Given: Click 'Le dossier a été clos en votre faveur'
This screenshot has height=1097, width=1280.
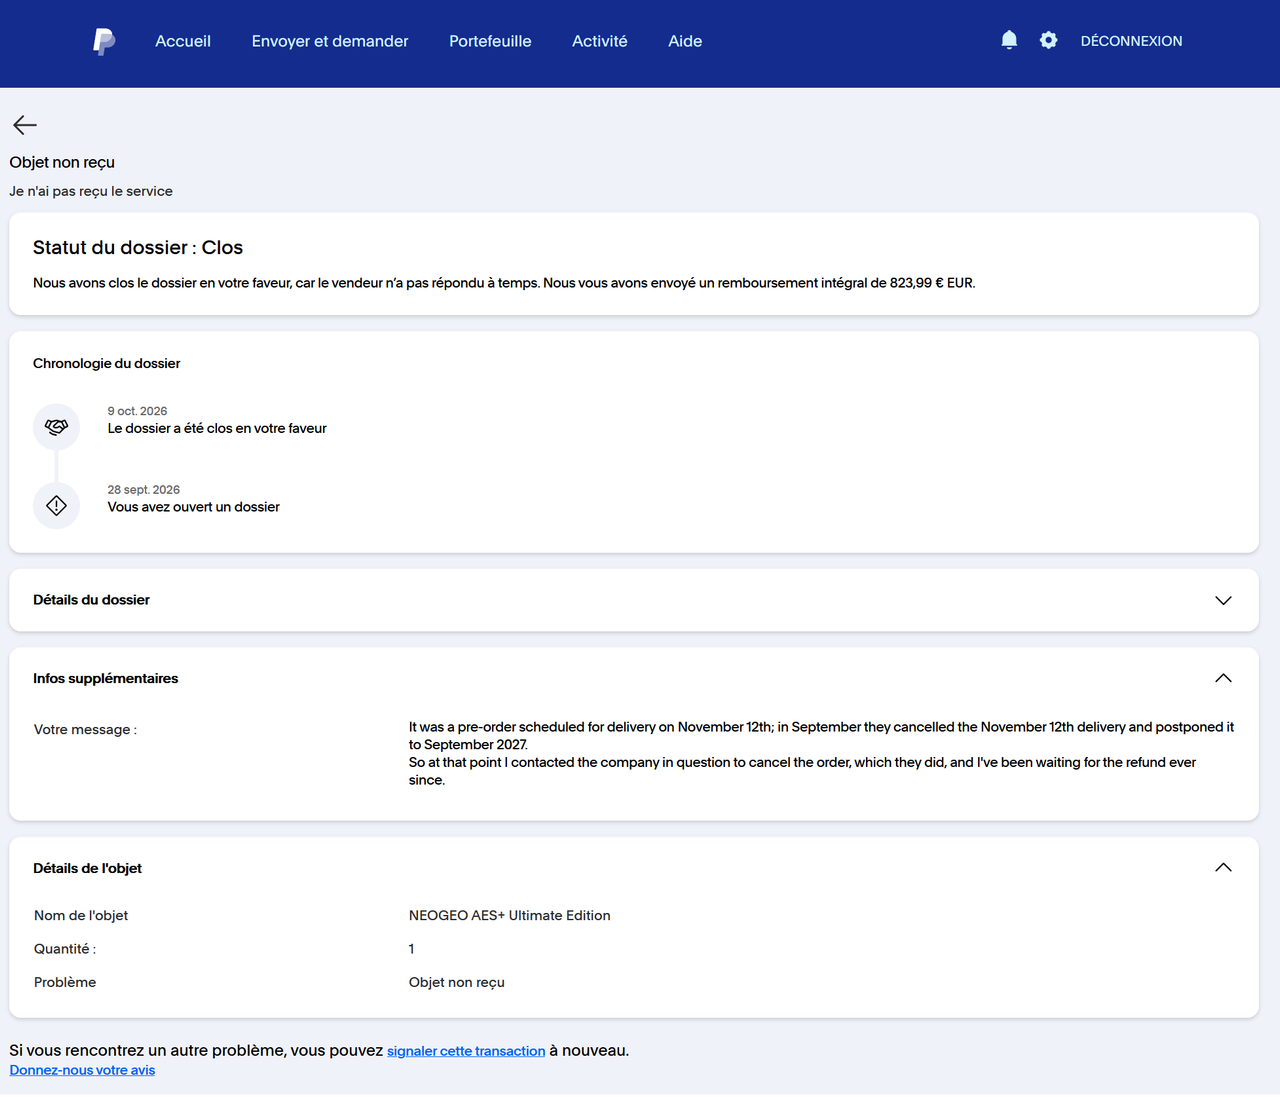Looking at the screenshot, I should pyautogui.click(x=217, y=428).
